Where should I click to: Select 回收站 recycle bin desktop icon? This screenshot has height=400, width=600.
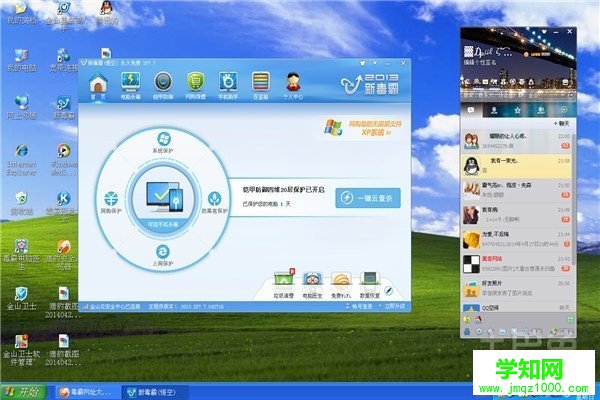coord(21,203)
